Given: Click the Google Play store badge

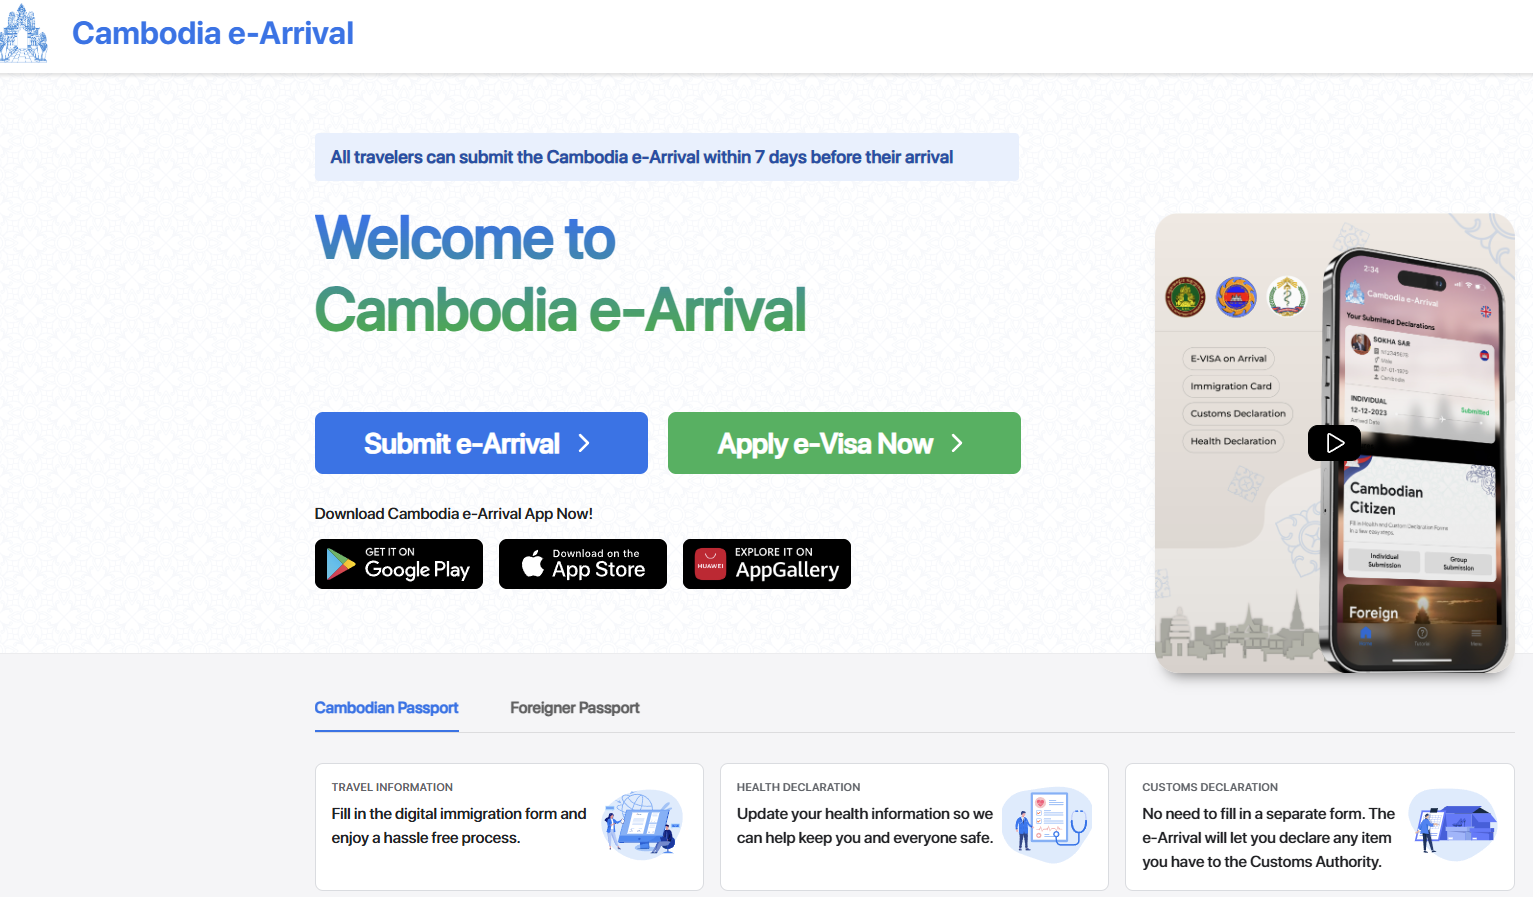Looking at the screenshot, I should 398,564.
